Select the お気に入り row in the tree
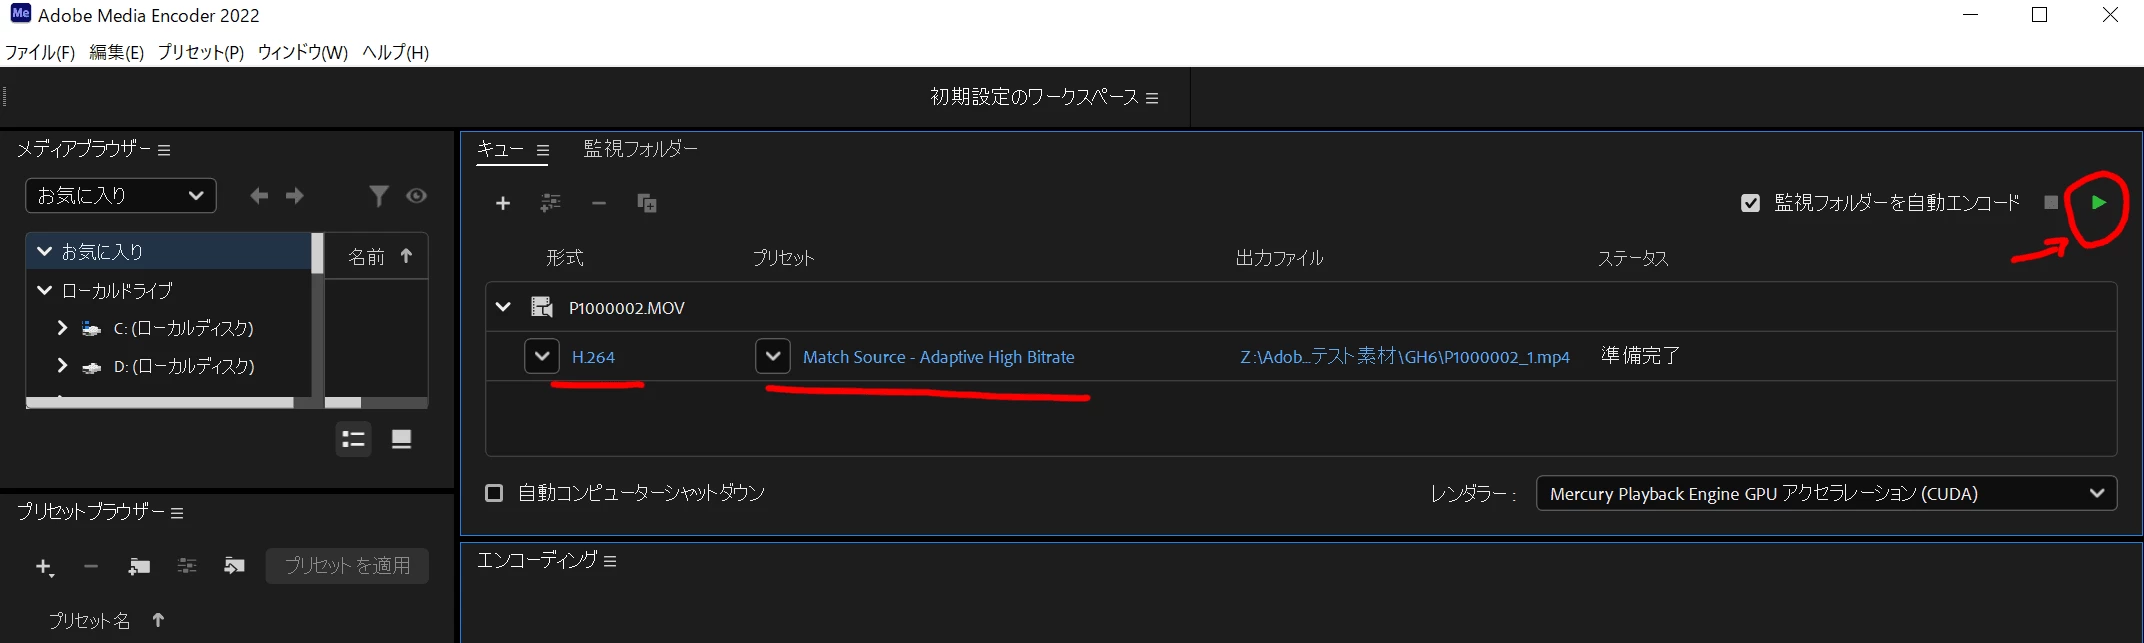This screenshot has height=643, width=2144. pyautogui.click(x=168, y=252)
